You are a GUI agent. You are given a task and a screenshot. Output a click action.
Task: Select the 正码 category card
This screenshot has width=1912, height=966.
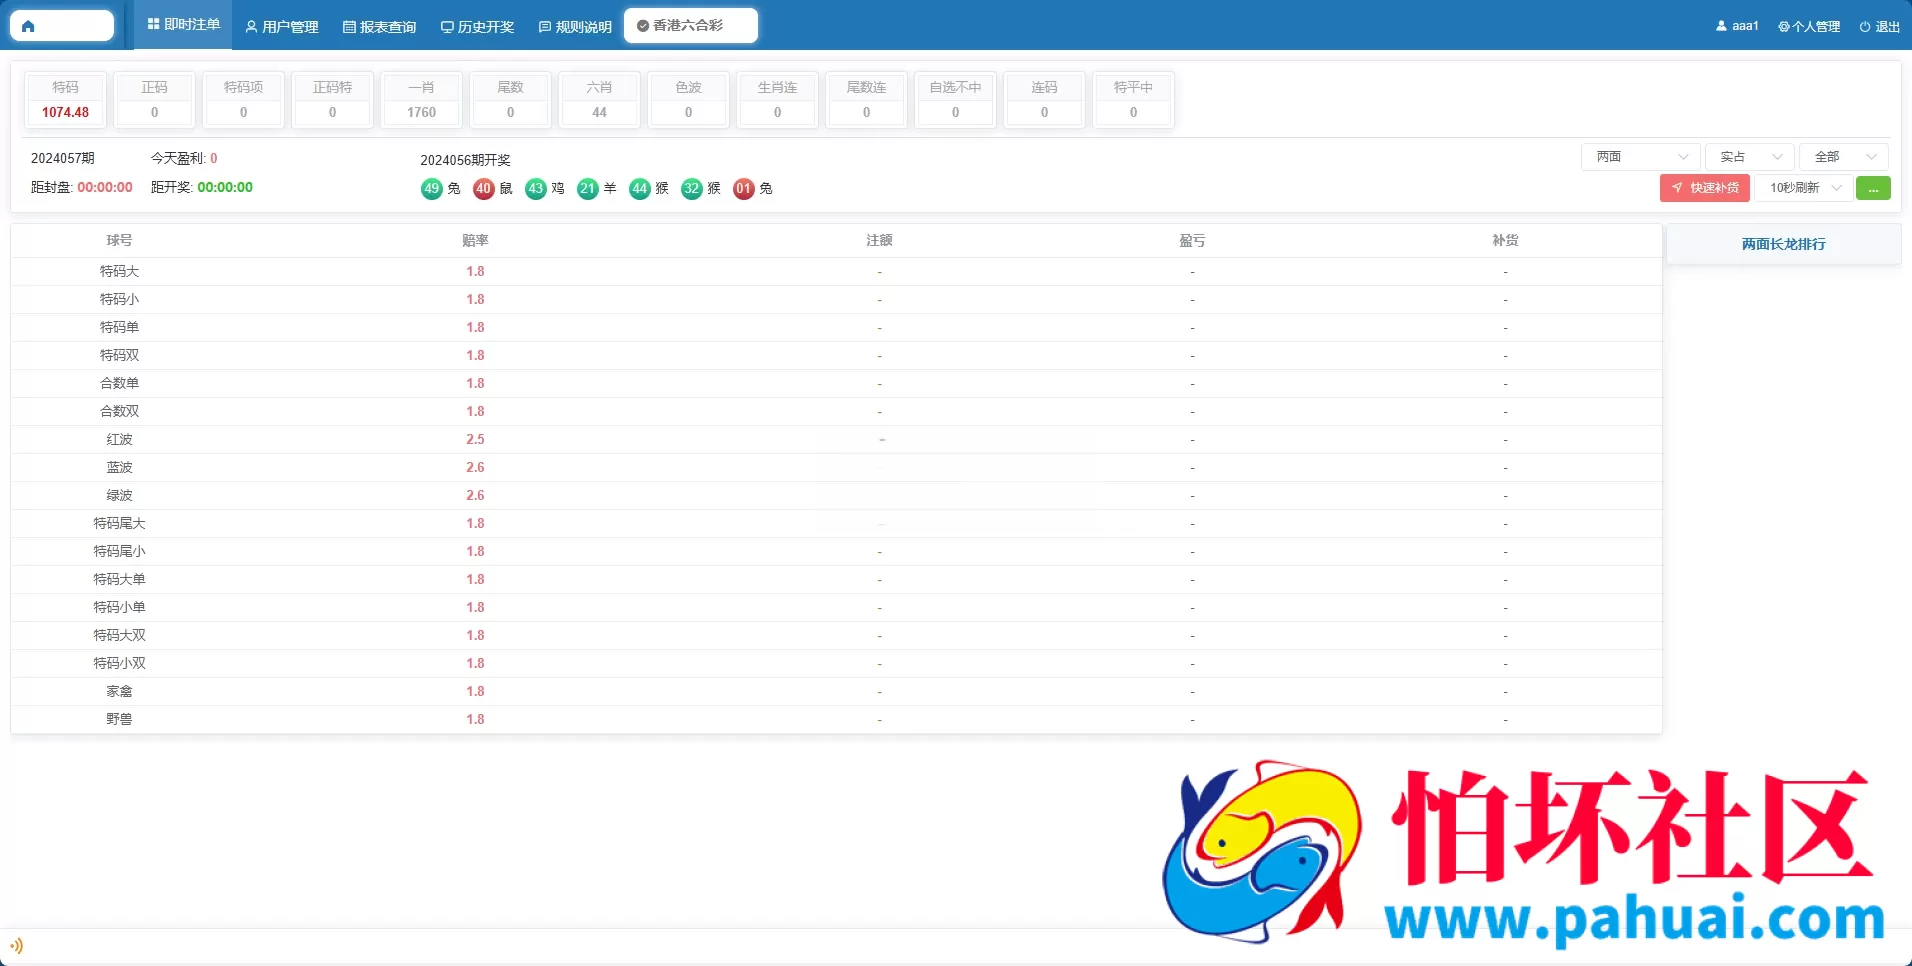tap(155, 100)
